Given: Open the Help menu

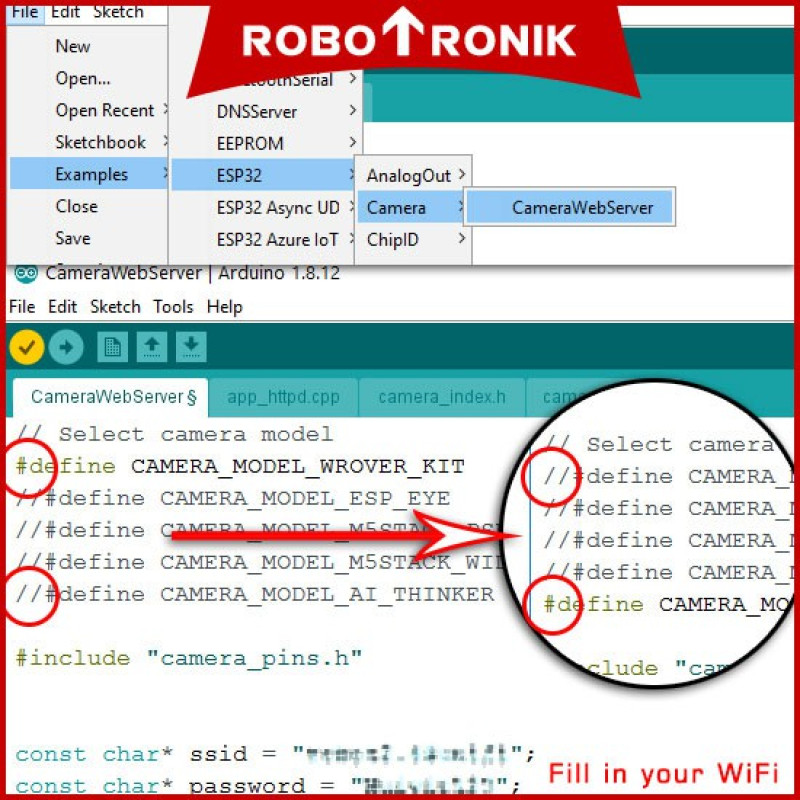Looking at the screenshot, I should click(x=224, y=306).
